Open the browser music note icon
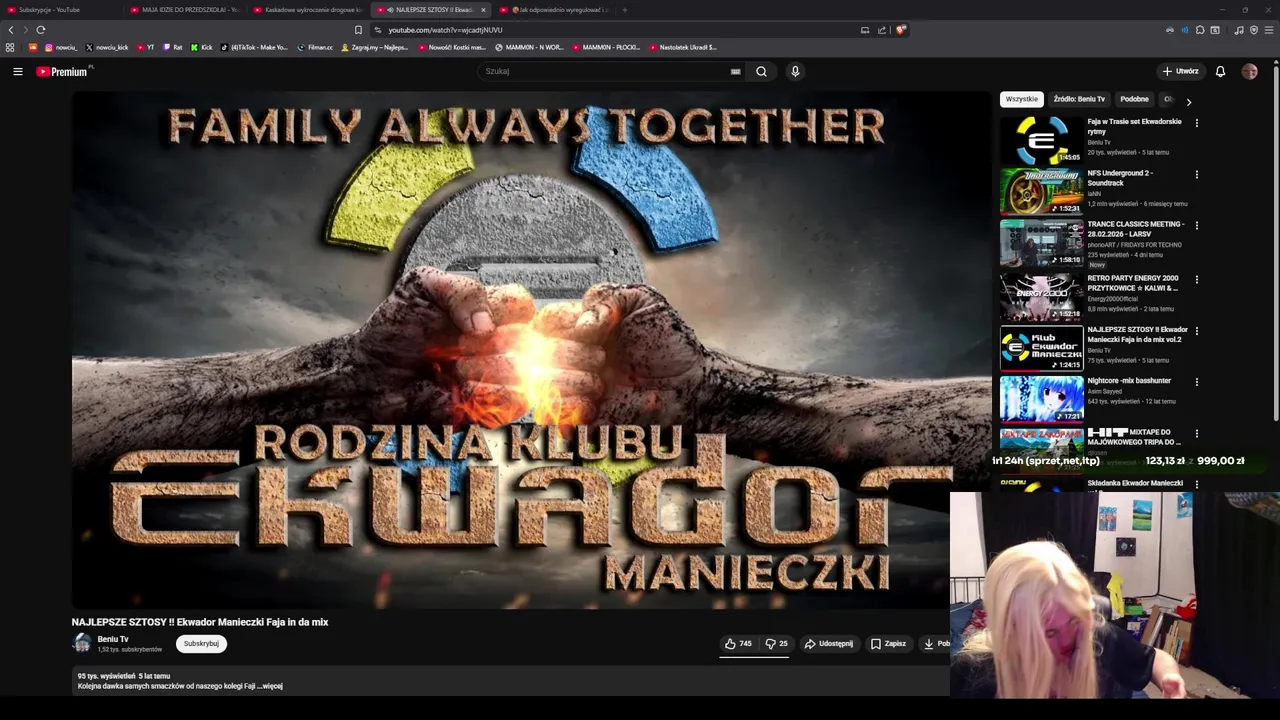 [x=1239, y=30]
